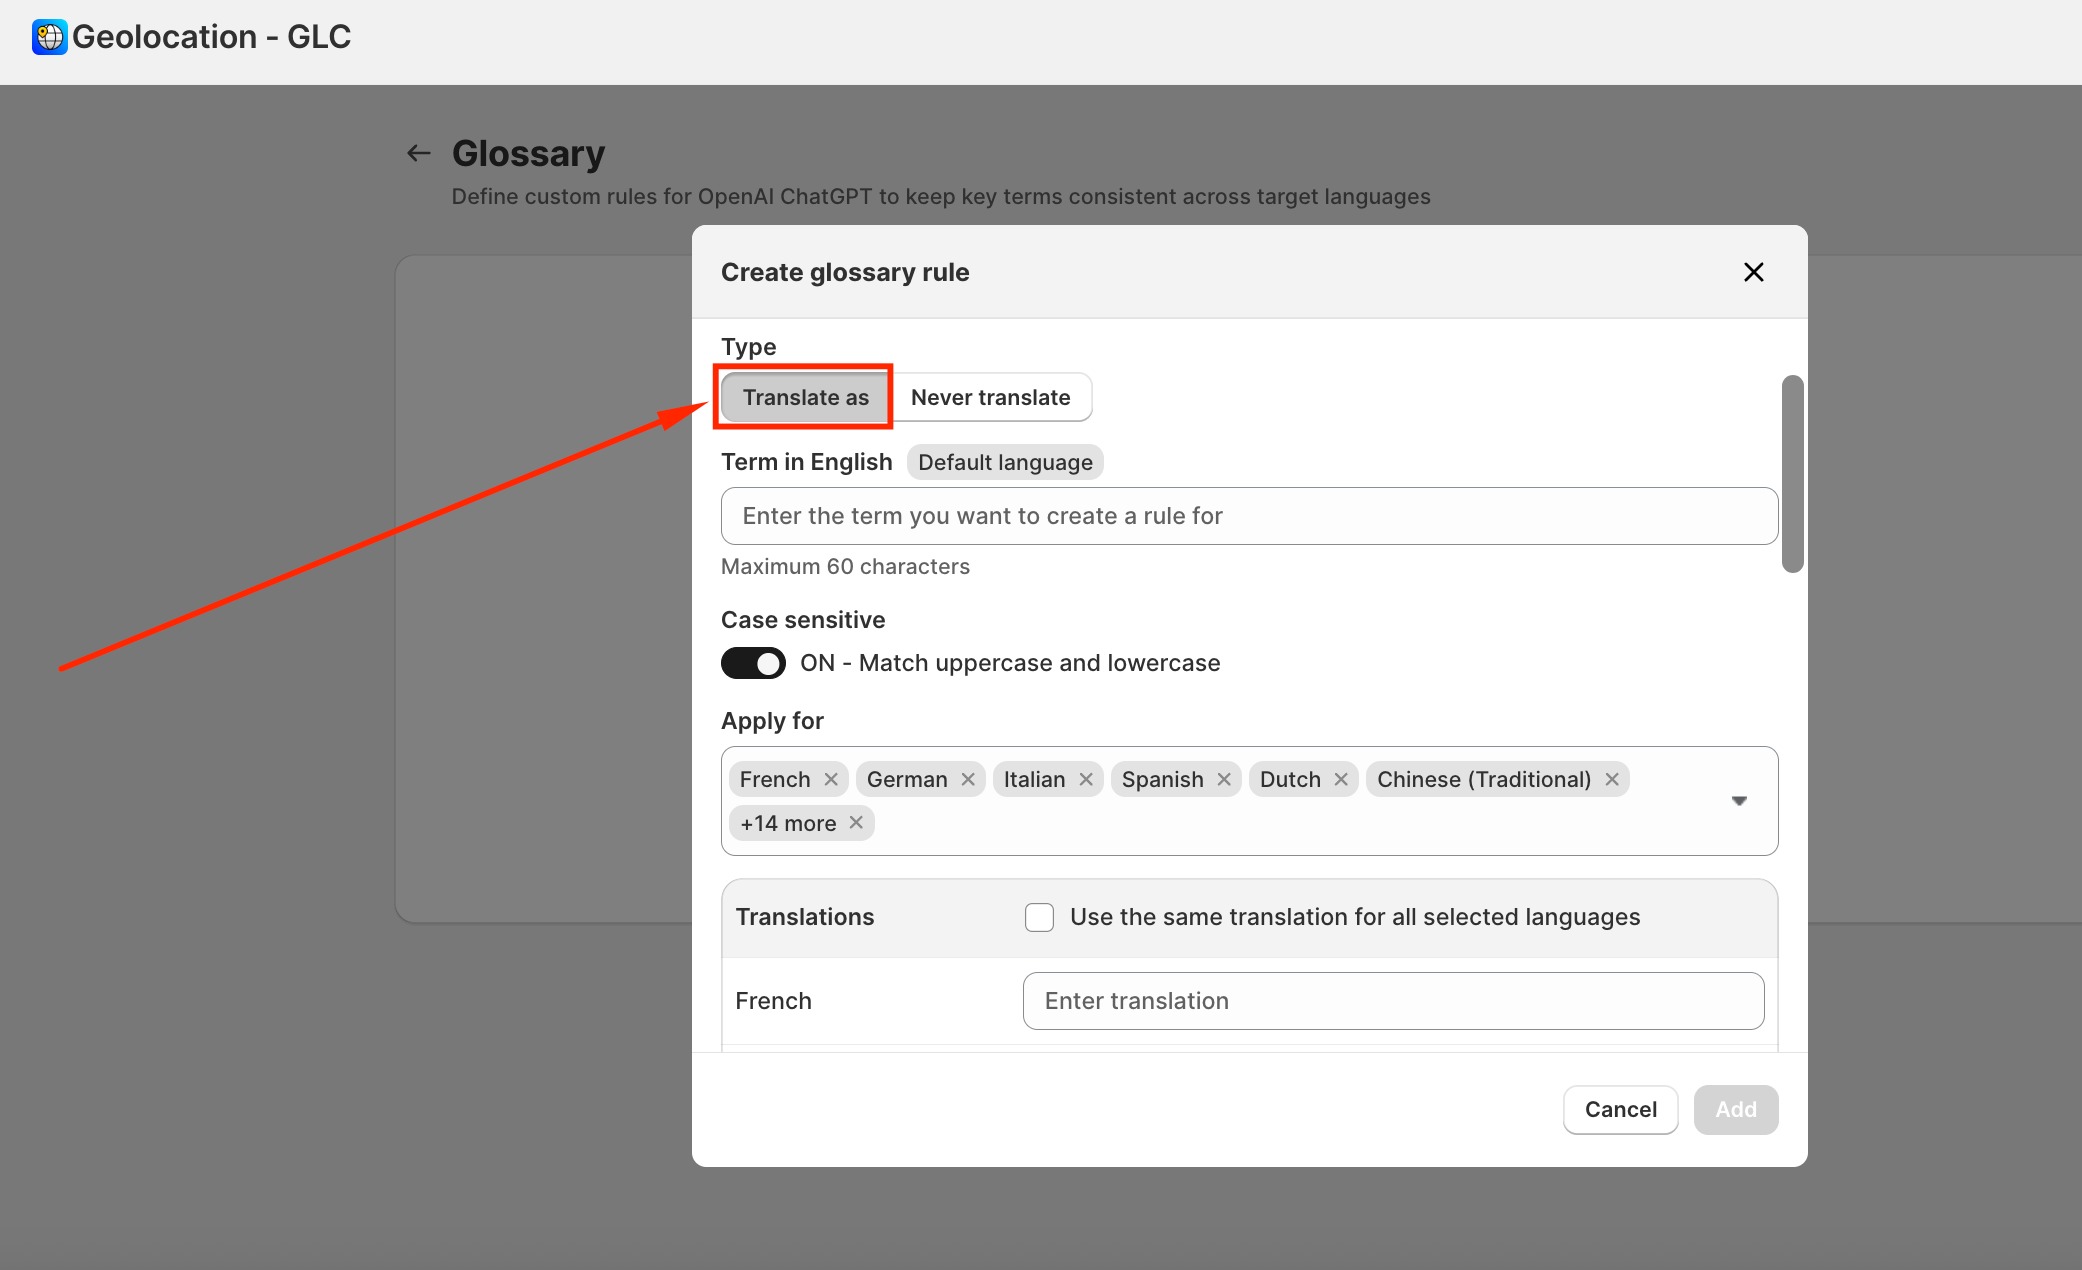Remove the German language tag
Viewport: 2082px width, 1270px height.
pyautogui.click(x=968, y=779)
